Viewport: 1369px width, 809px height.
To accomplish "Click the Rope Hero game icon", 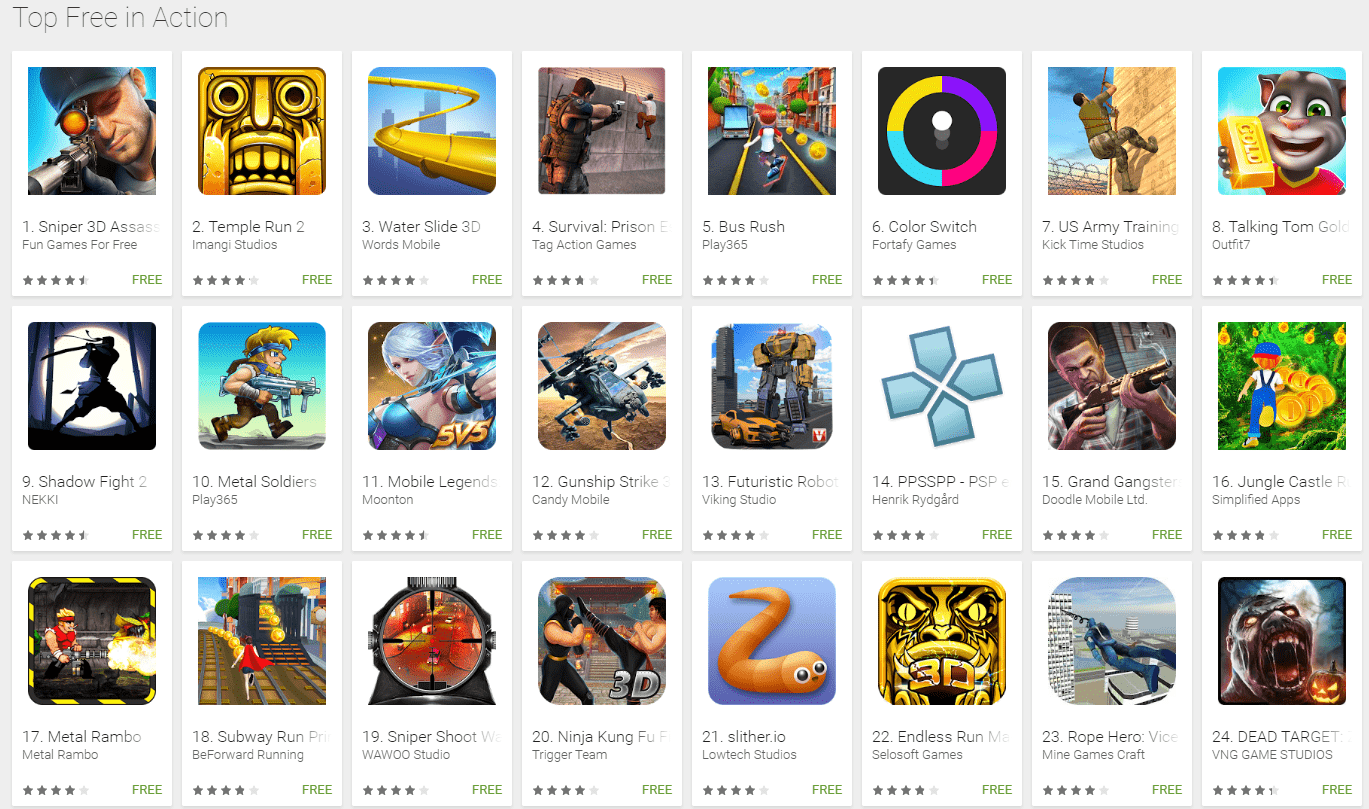I will tap(1112, 641).
